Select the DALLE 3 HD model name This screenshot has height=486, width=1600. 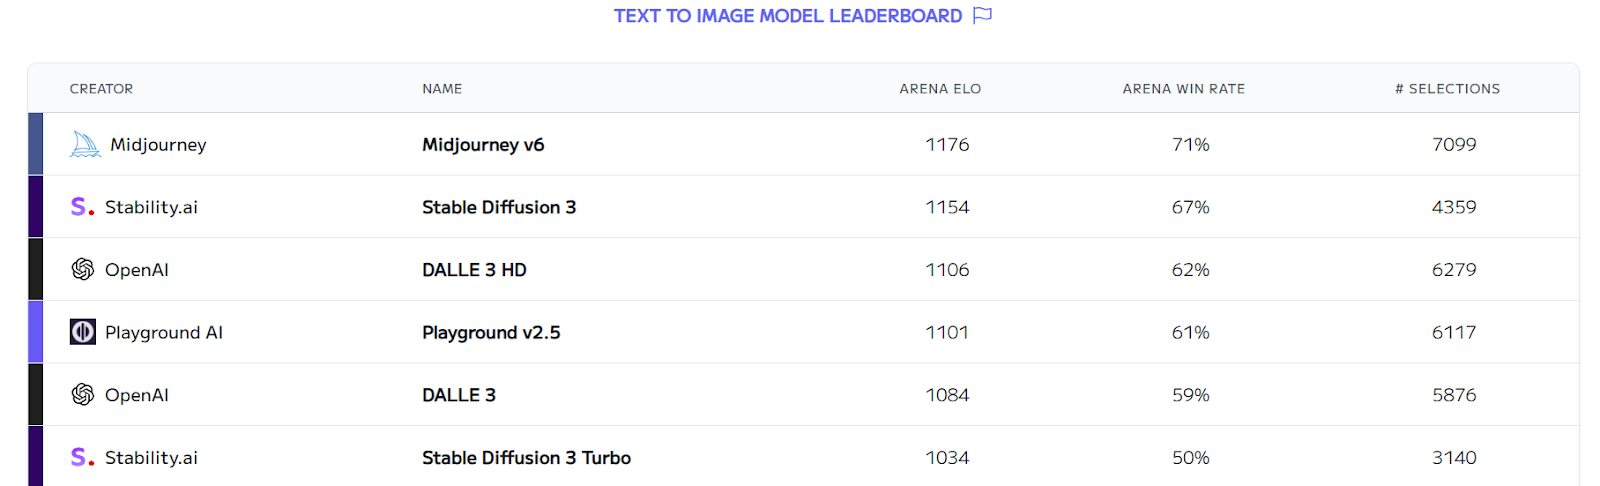474,270
